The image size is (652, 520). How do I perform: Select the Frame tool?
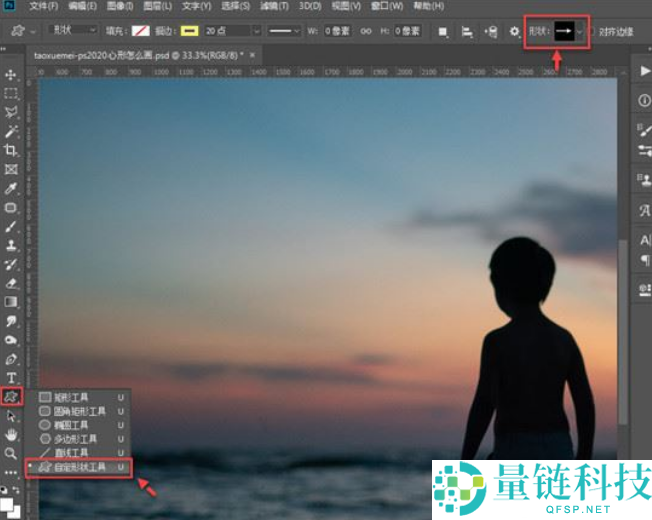tap(10, 169)
